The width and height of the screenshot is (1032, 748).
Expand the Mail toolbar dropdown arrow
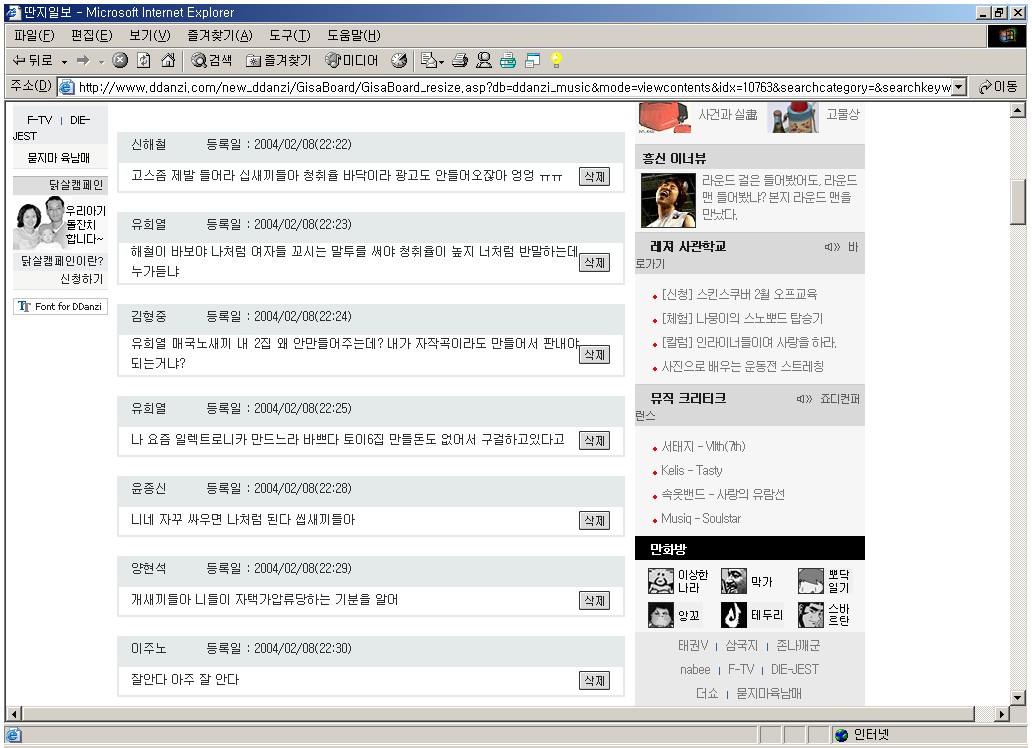click(x=439, y=62)
